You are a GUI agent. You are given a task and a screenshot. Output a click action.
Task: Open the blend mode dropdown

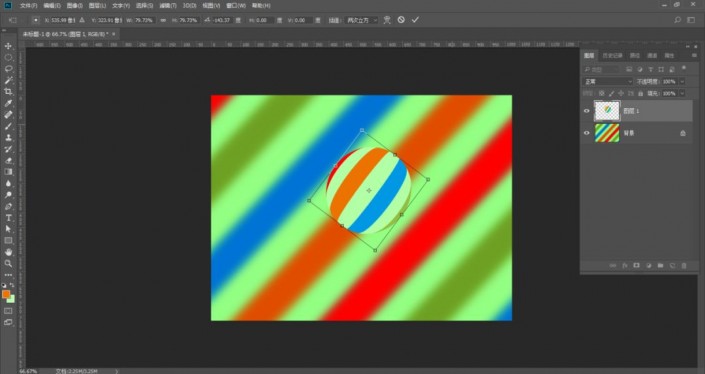tap(607, 81)
